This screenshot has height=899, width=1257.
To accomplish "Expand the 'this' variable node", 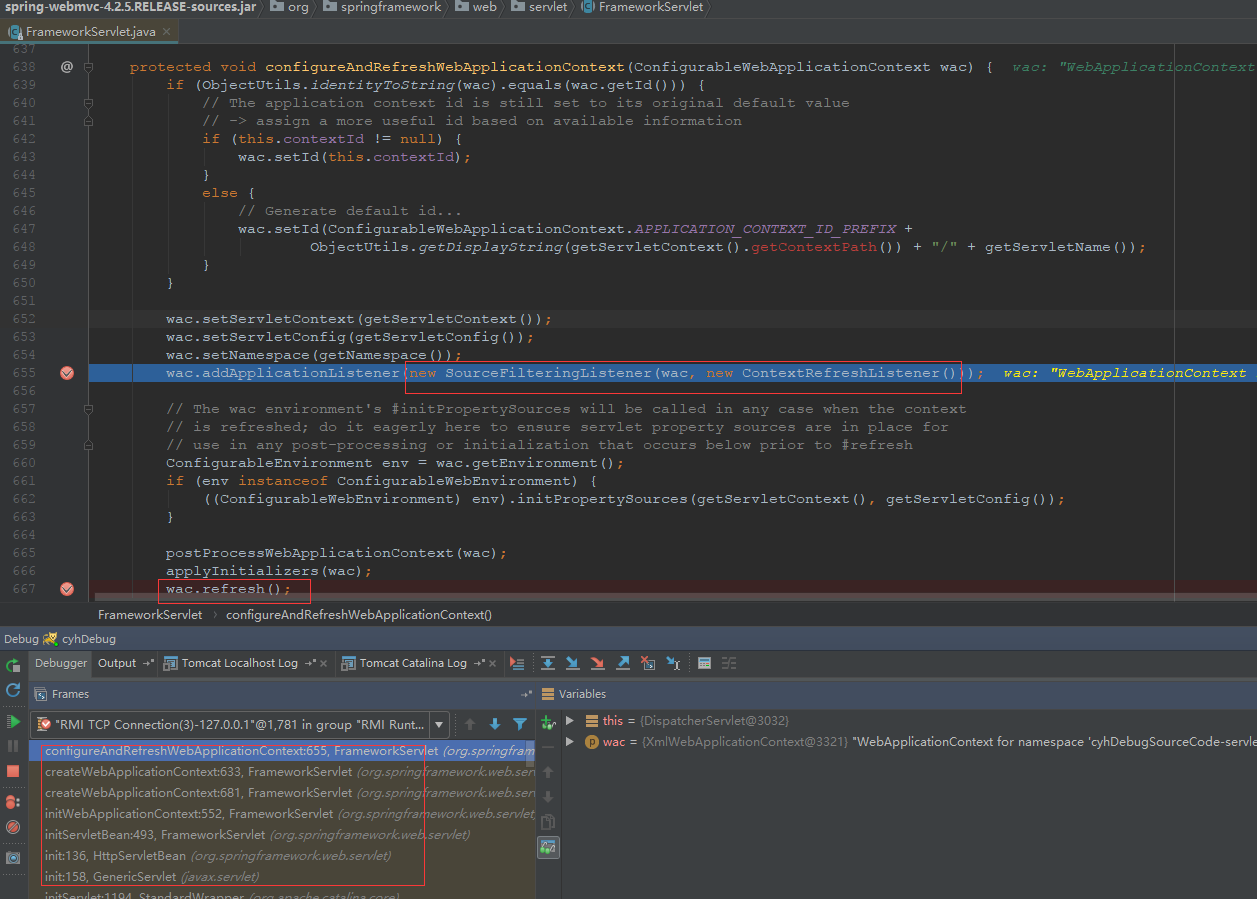I will 570,720.
